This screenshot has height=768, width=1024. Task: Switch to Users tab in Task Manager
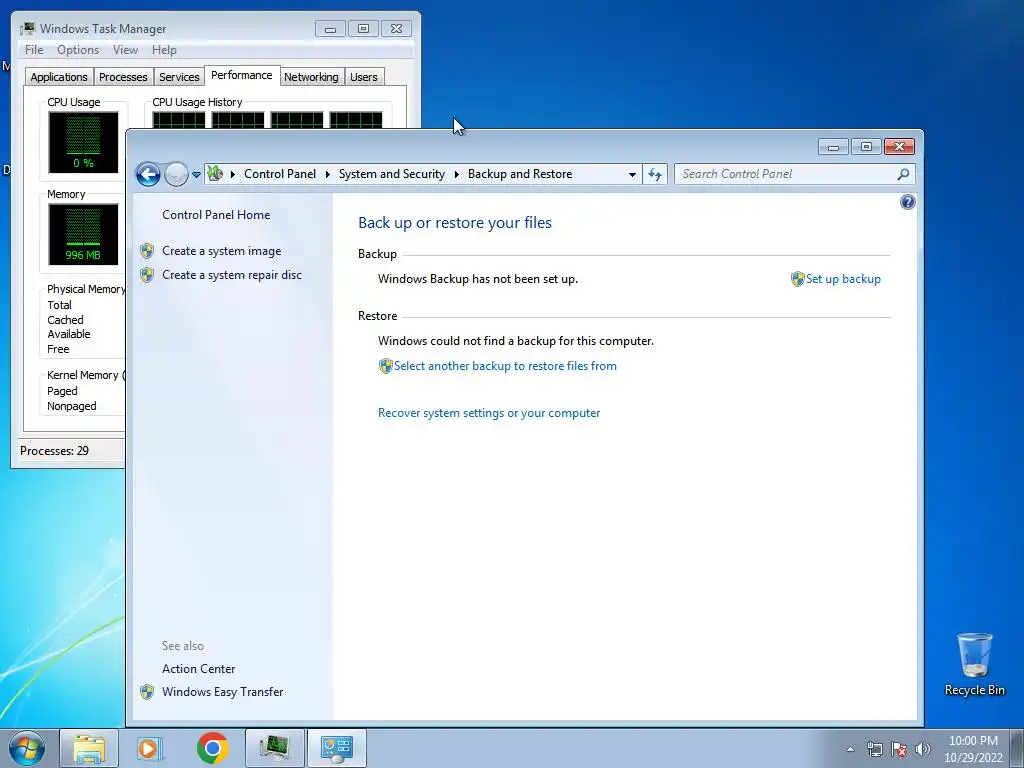(x=364, y=77)
